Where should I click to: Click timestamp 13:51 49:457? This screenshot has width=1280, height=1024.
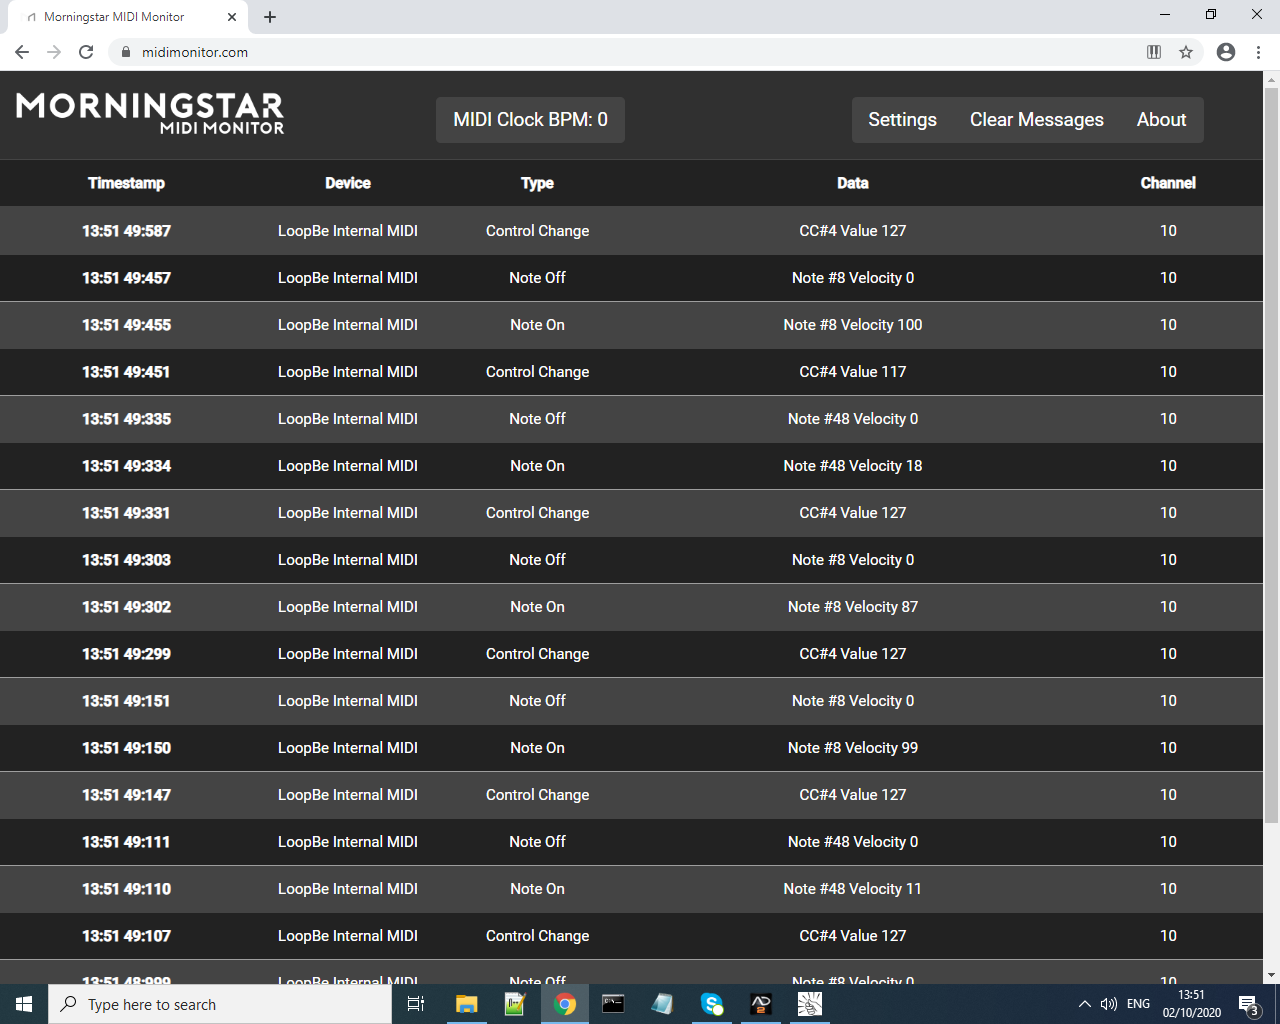pyautogui.click(x=126, y=278)
